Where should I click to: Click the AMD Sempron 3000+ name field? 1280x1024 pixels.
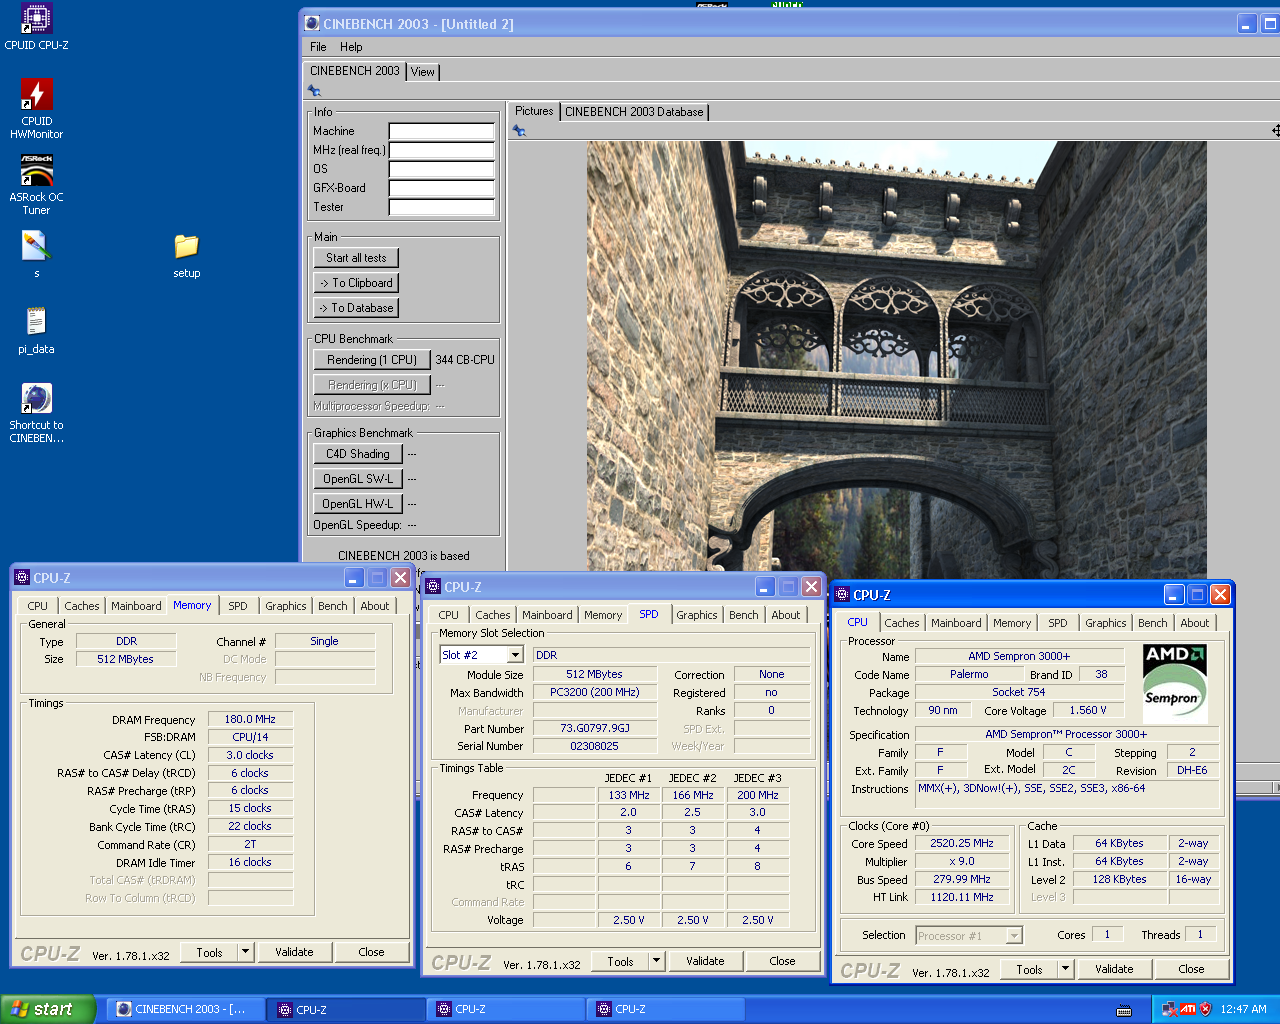(x=1019, y=656)
